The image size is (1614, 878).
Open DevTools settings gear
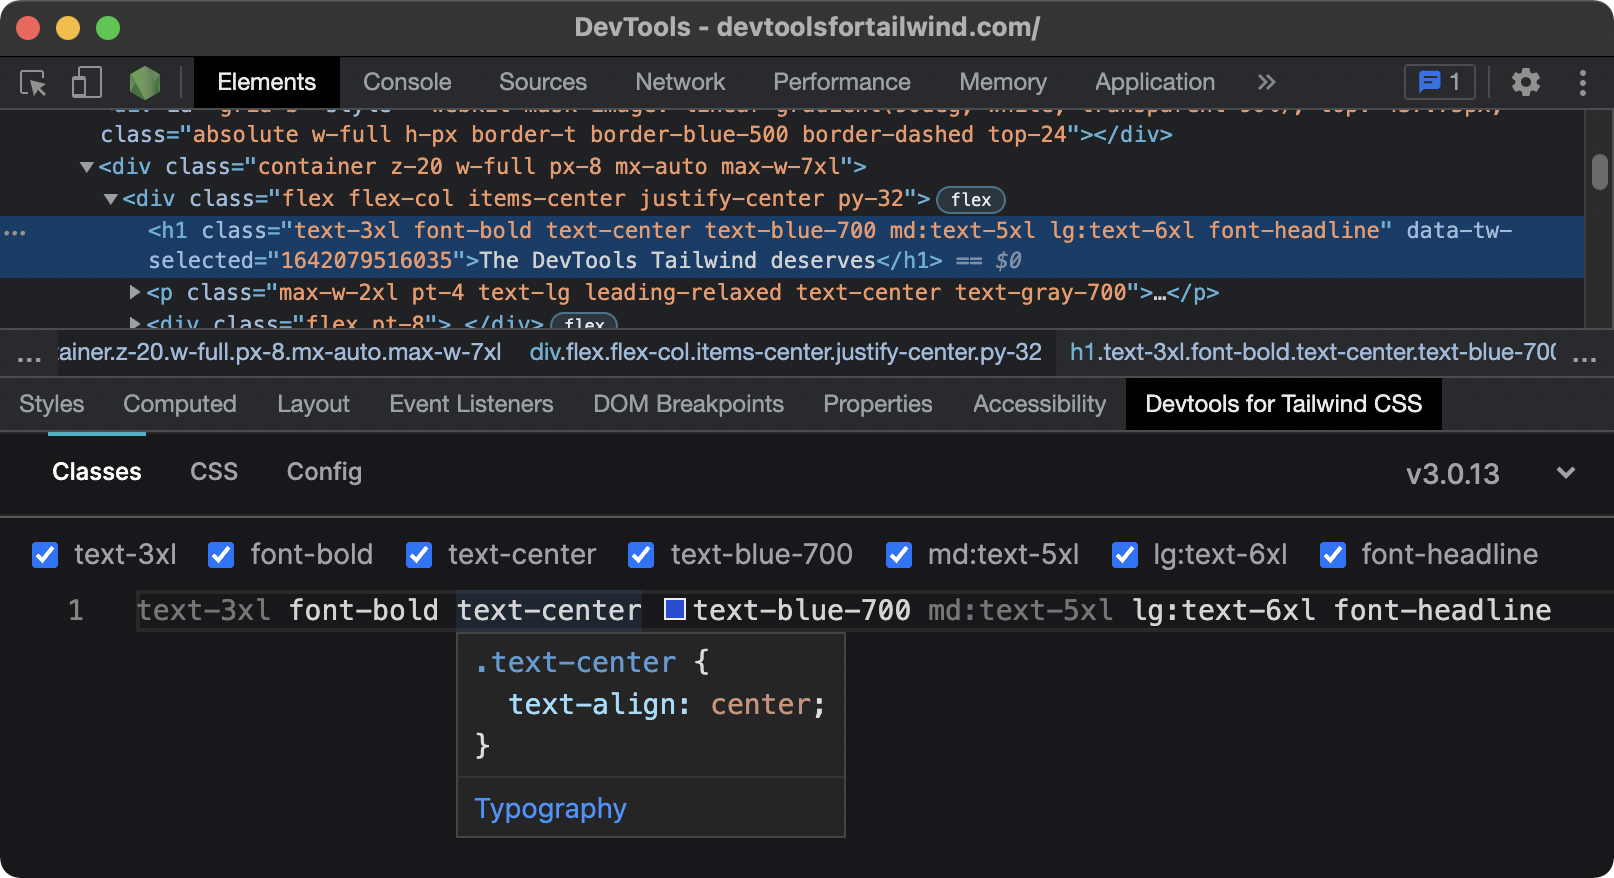[1525, 82]
